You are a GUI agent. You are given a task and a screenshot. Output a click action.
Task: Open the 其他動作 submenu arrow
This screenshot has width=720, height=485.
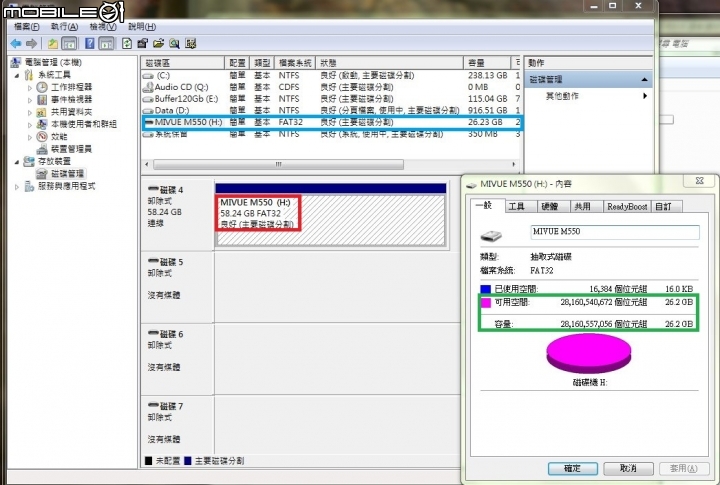point(645,96)
